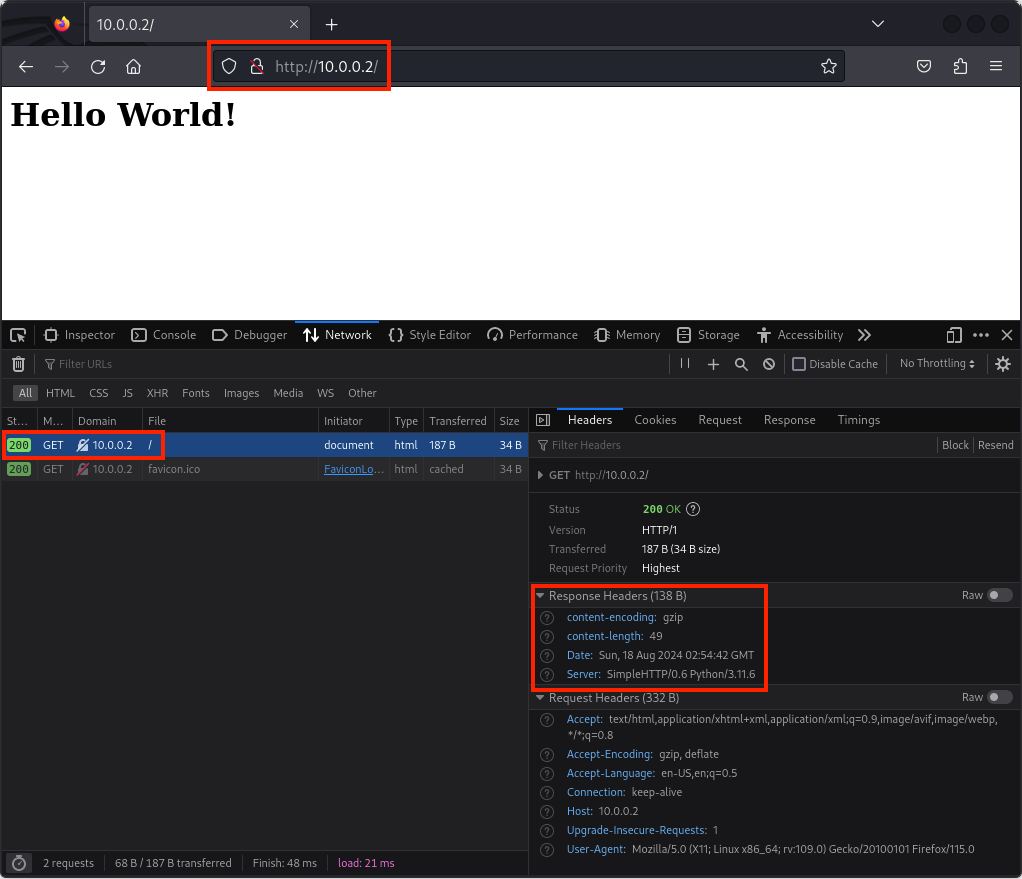Screen dimensions: 1022x879
Task: Toggle Raw view for Request Headers
Action: coord(999,697)
